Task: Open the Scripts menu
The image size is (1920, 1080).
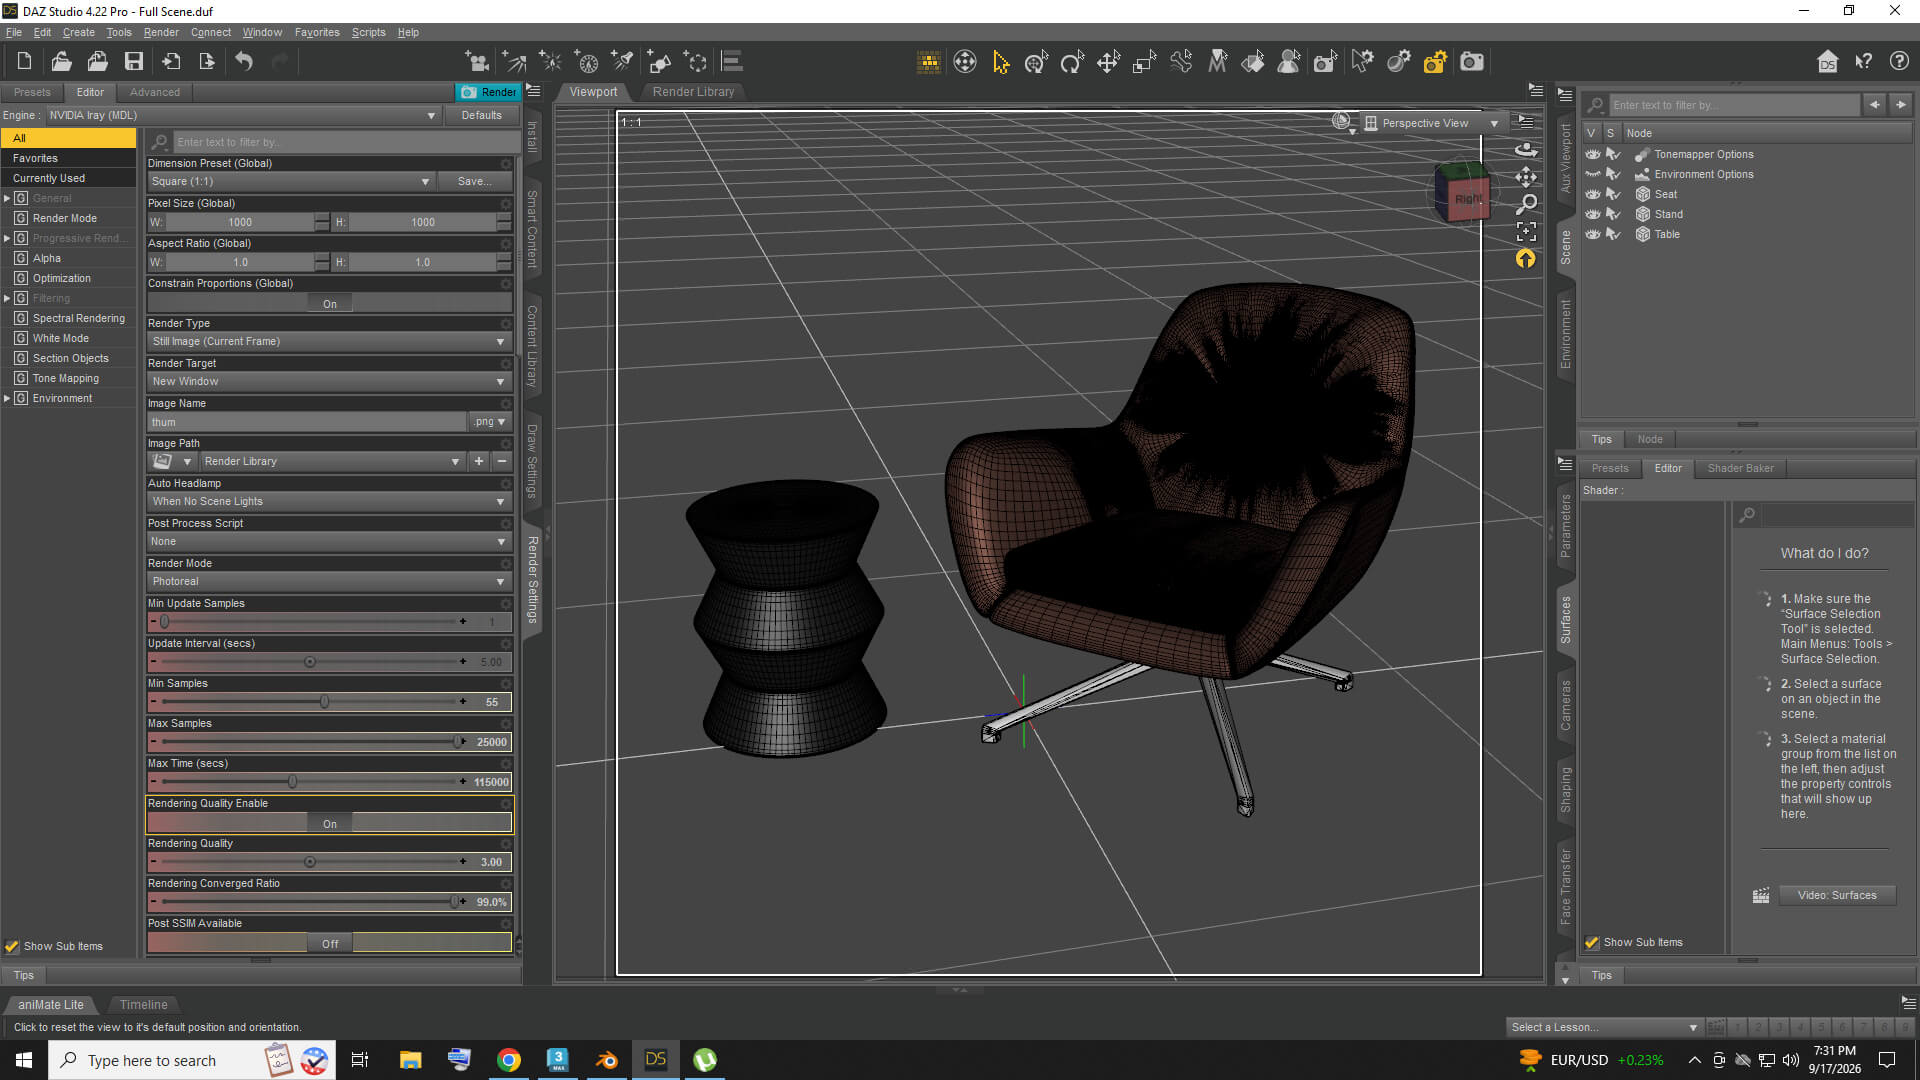Action: (x=368, y=32)
